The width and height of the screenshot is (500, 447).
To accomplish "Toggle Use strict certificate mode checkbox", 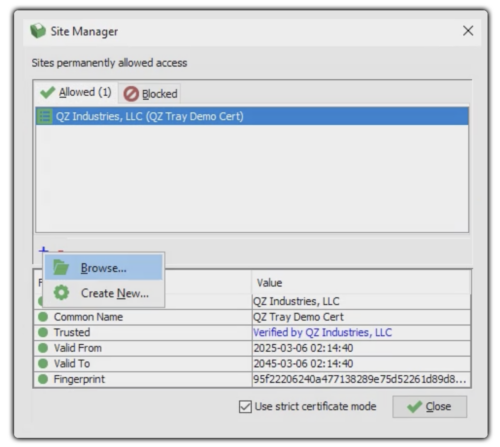I will [245, 407].
